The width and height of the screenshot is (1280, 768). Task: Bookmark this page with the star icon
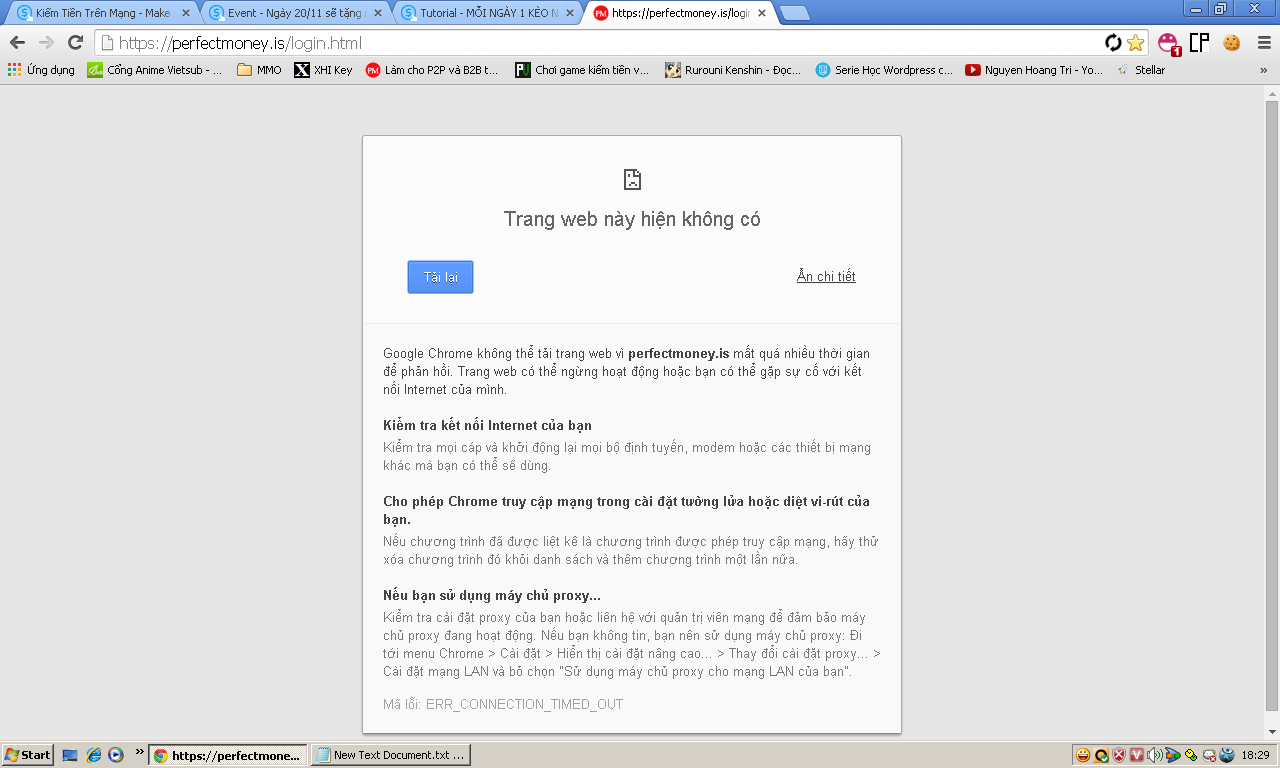[1135, 43]
